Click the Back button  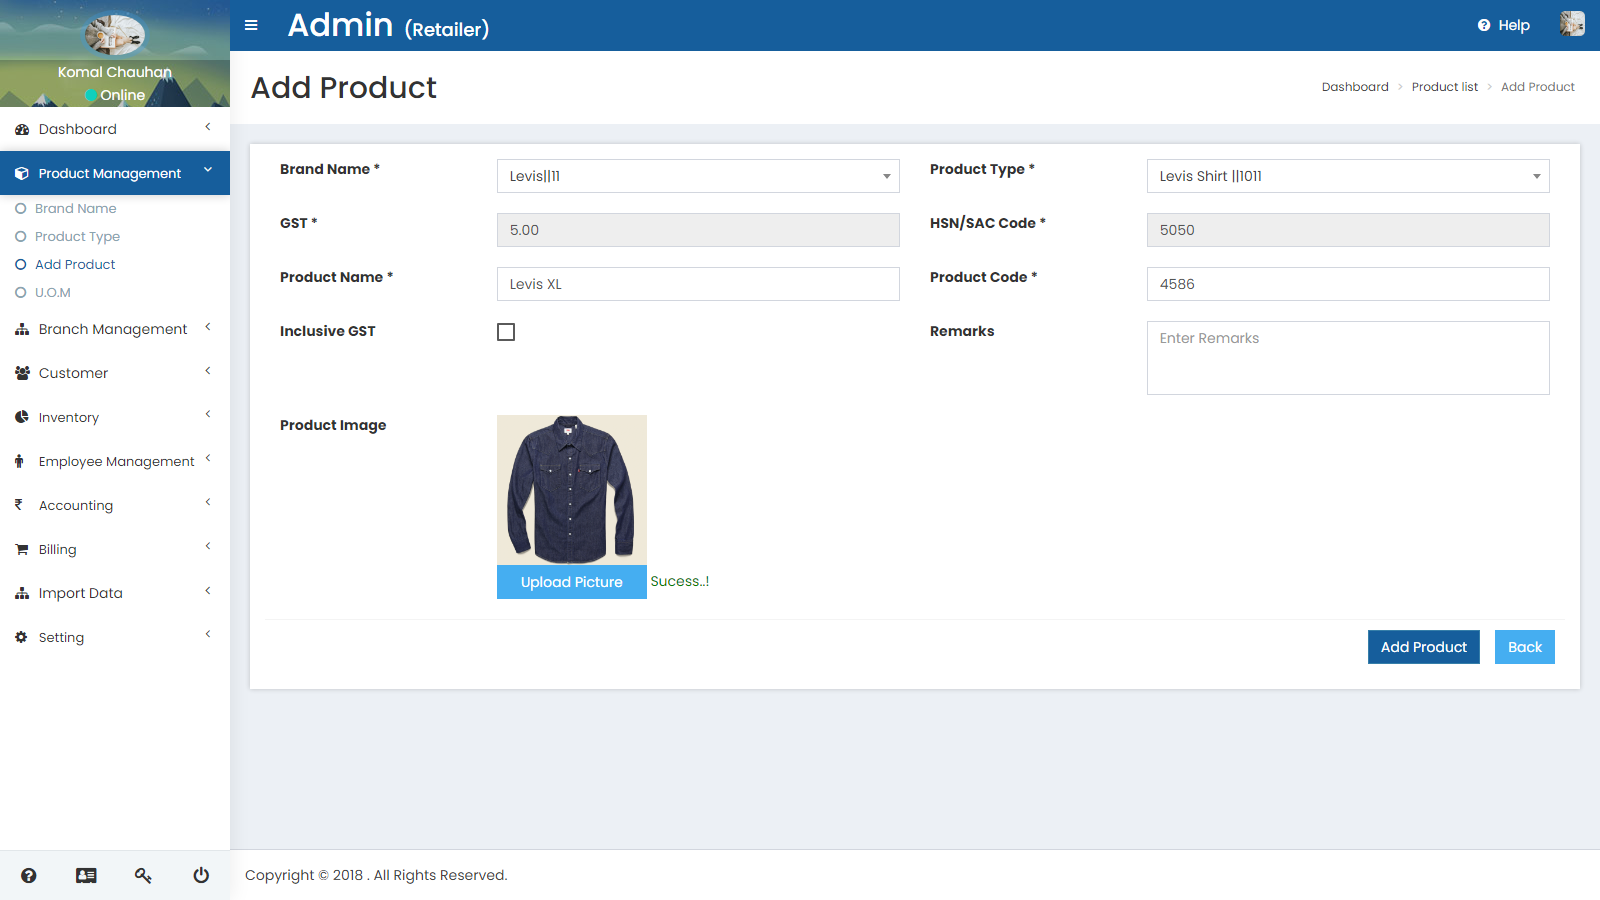click(1525, 647)
